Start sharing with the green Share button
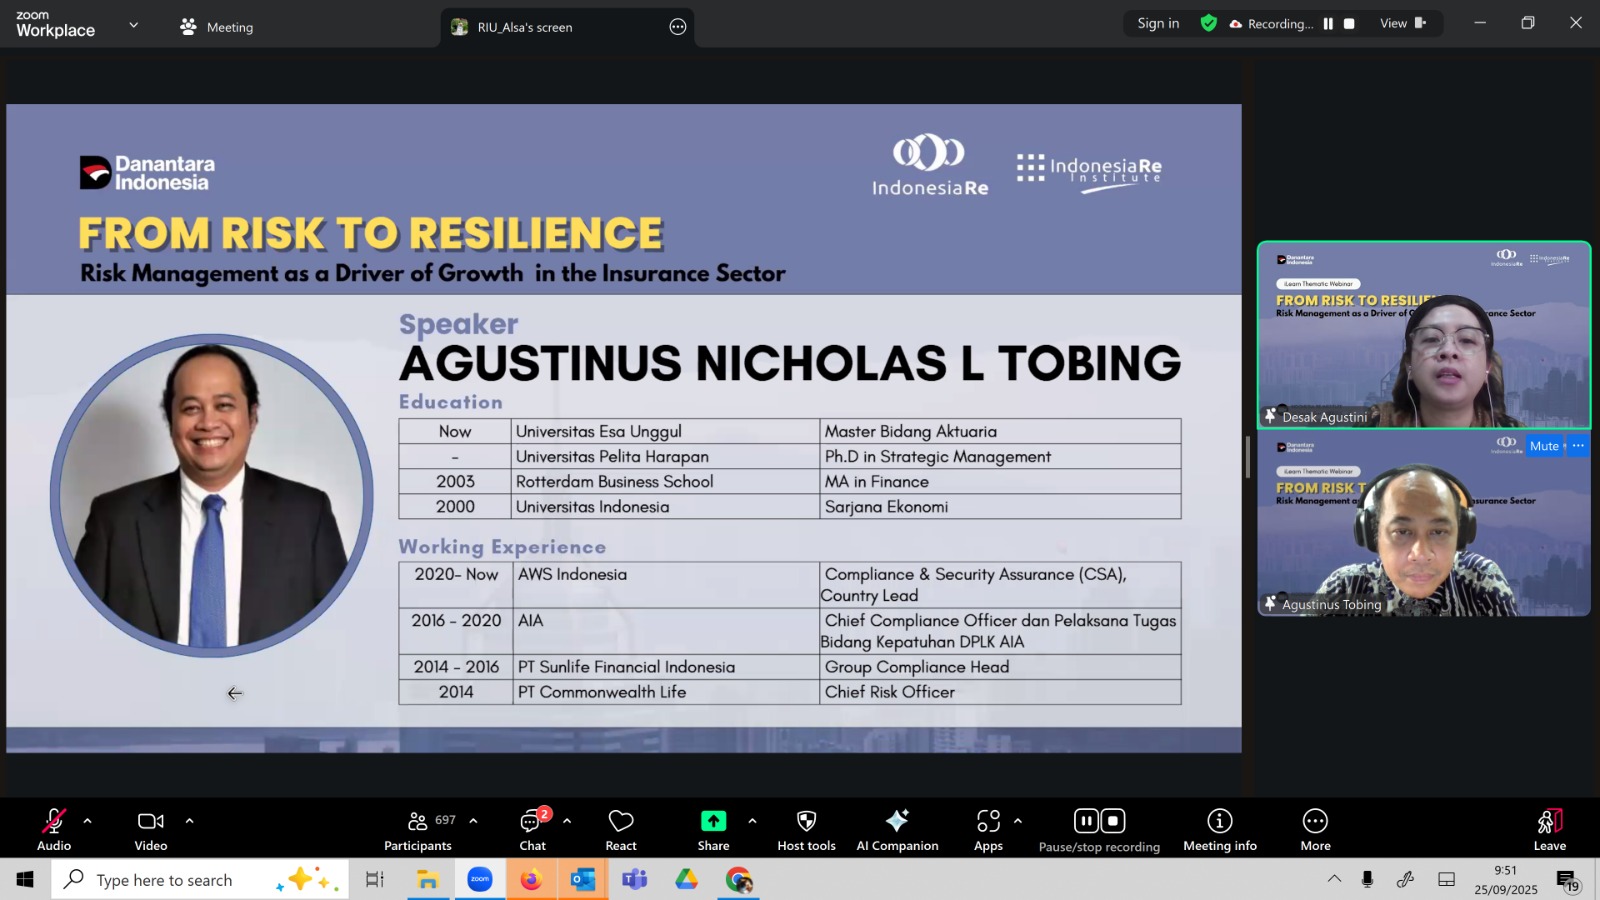The height and width of the screenshot is (900, 1600). tap(713, 829)
